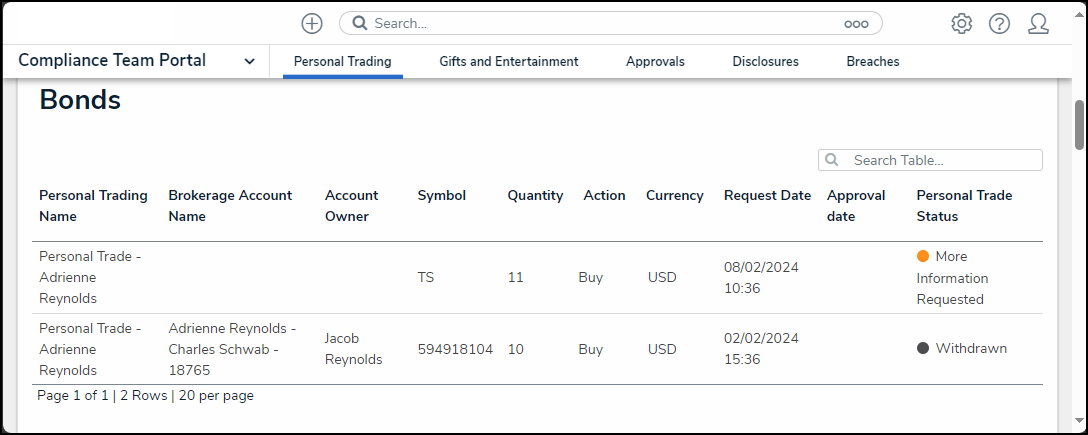Open the user profile icon
This screenshot has height=435, width=1088.
(x=1038, y=24)
